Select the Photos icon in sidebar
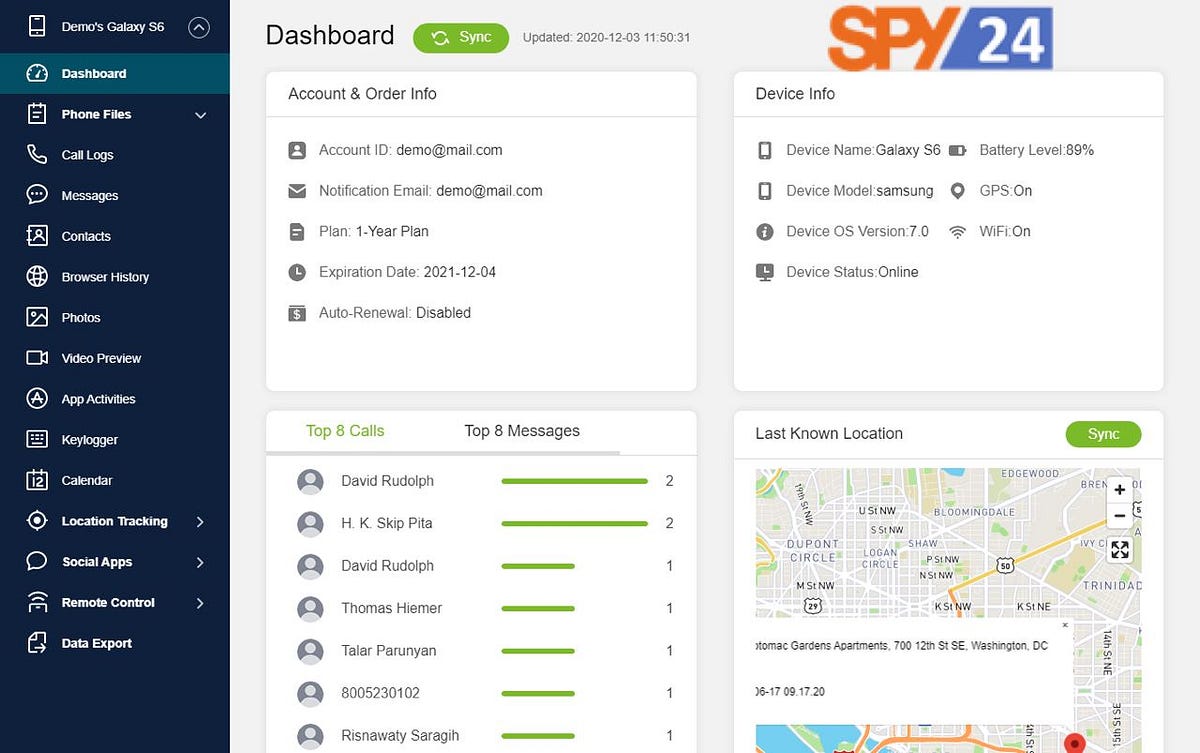1200x753 pixels. pyautogui.click(x=37, y=317)
